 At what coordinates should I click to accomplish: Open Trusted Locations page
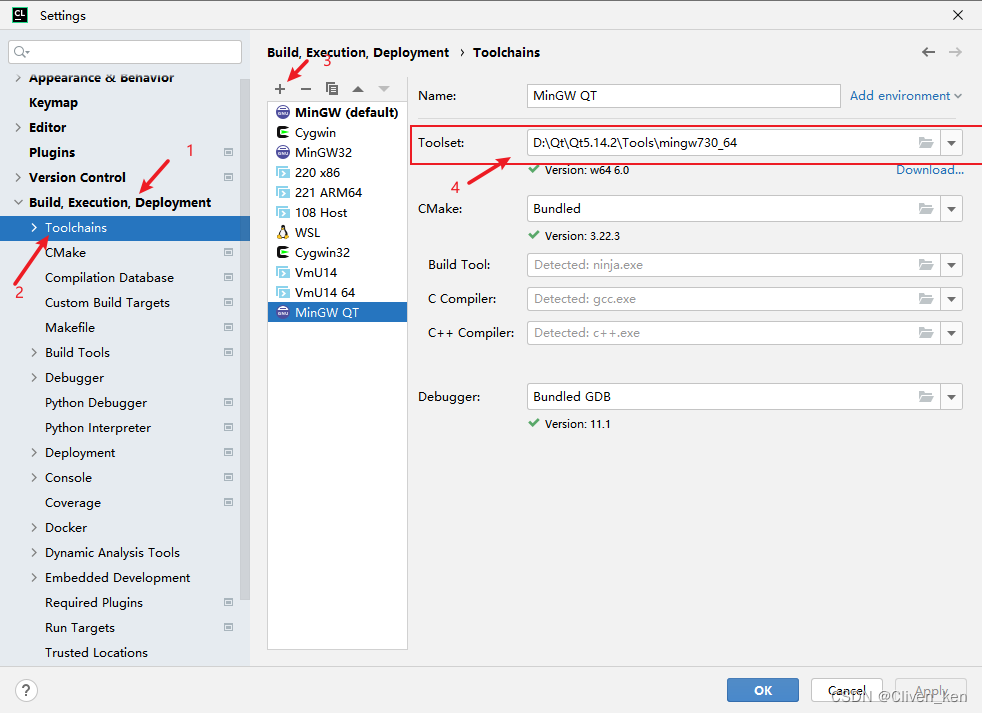point(96,653)
